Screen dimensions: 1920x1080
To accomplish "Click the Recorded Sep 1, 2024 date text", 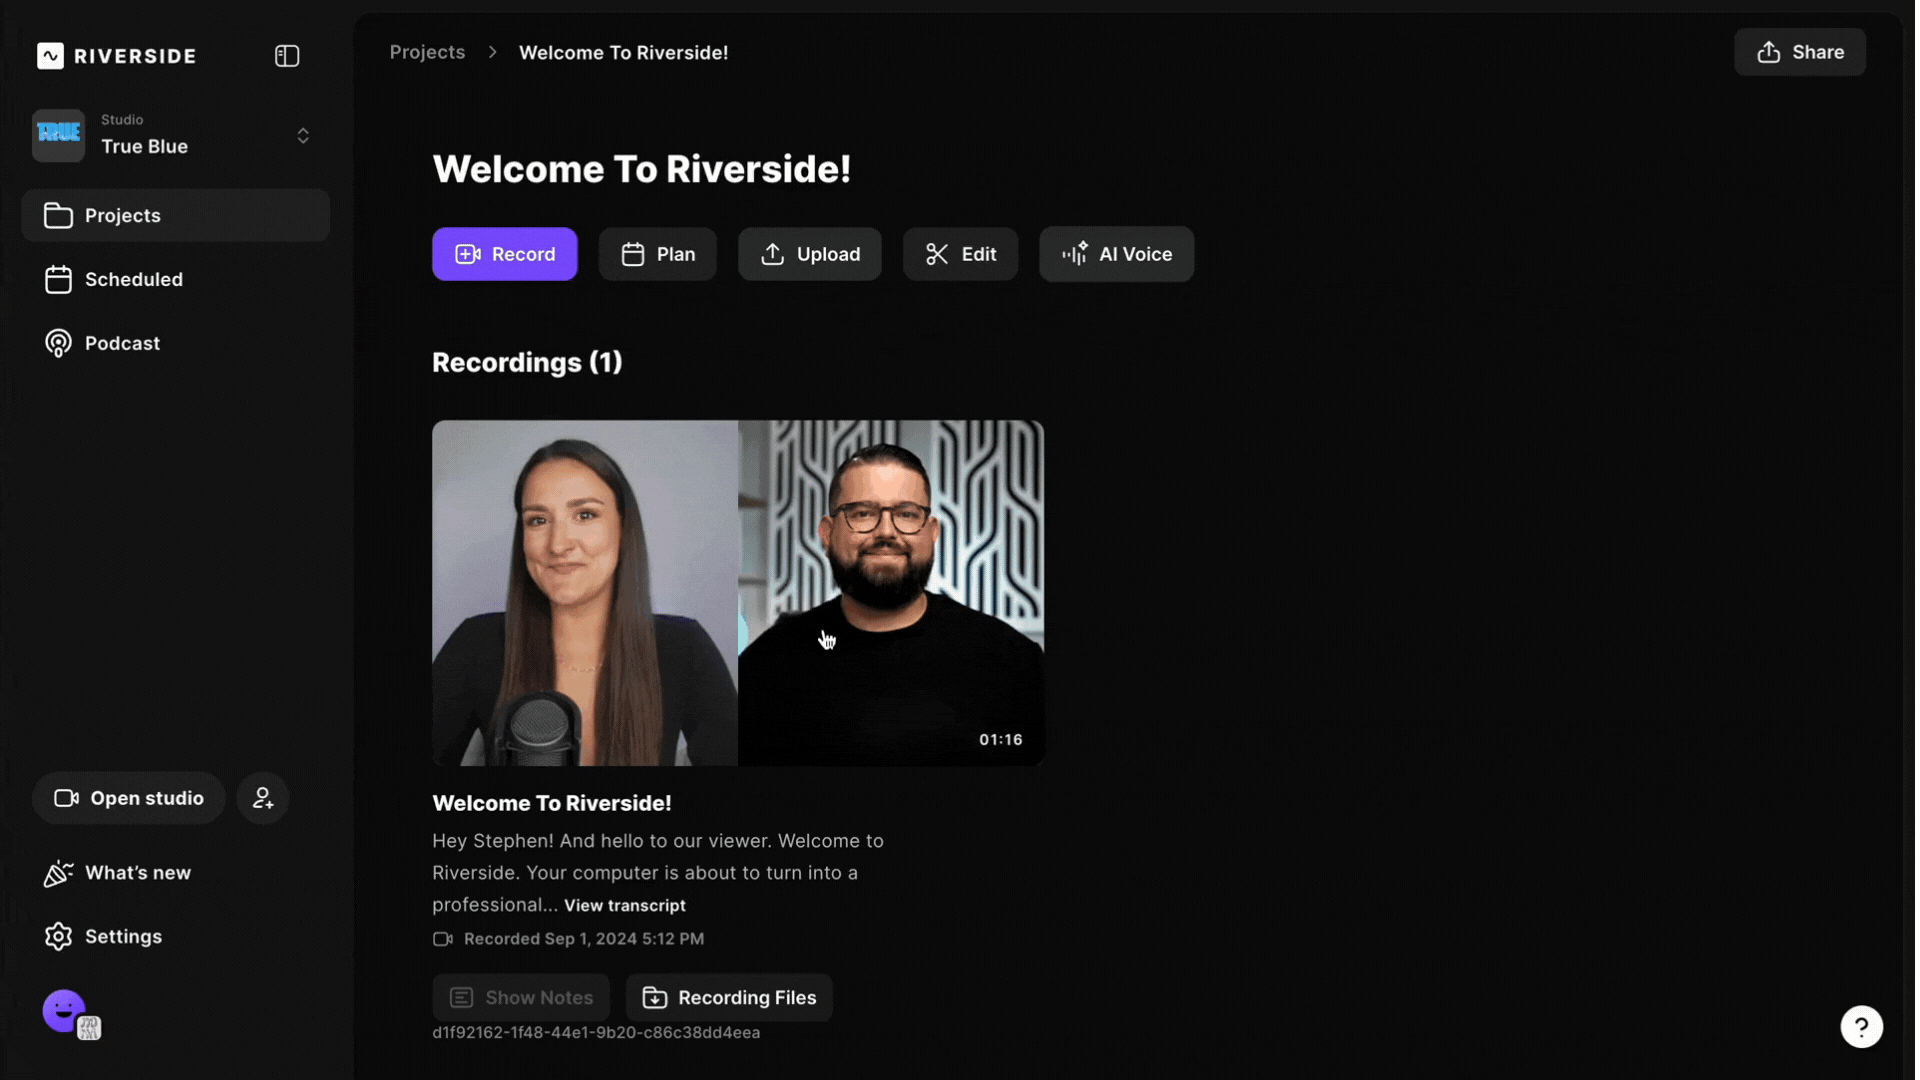I will coord(584,939).
